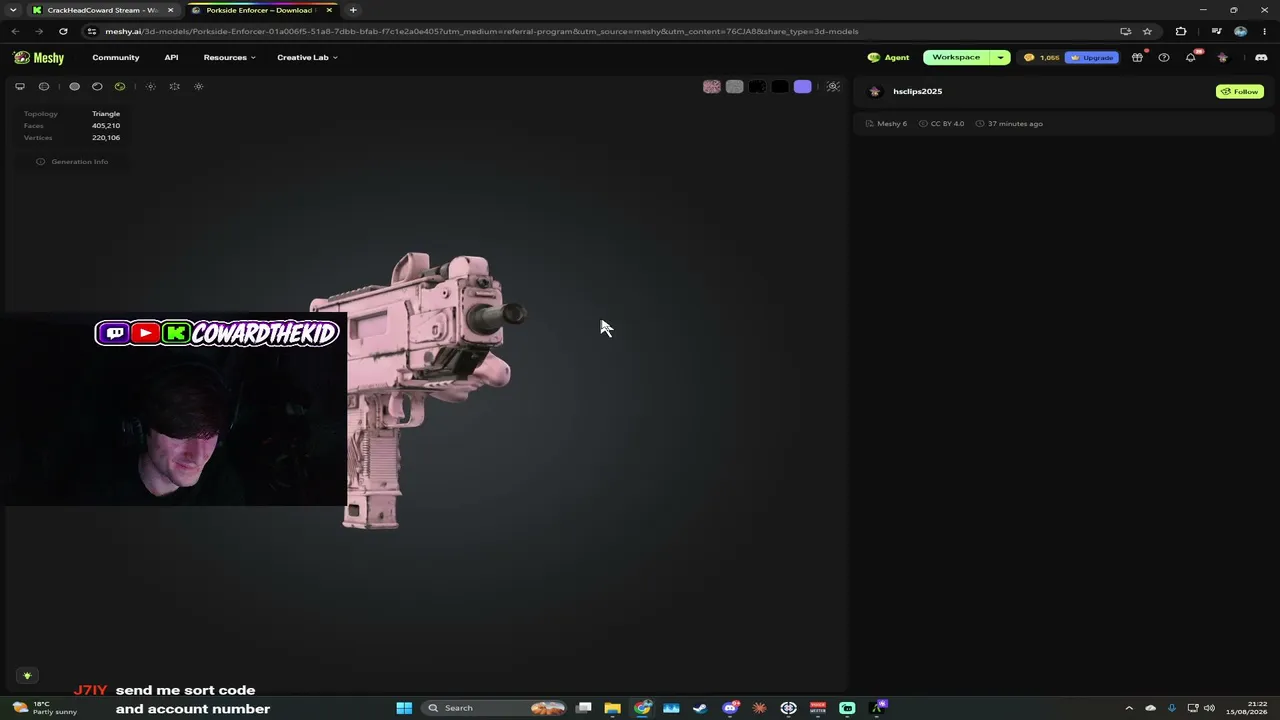
Task: Open the Agent feature
Action: coord(889,58)
